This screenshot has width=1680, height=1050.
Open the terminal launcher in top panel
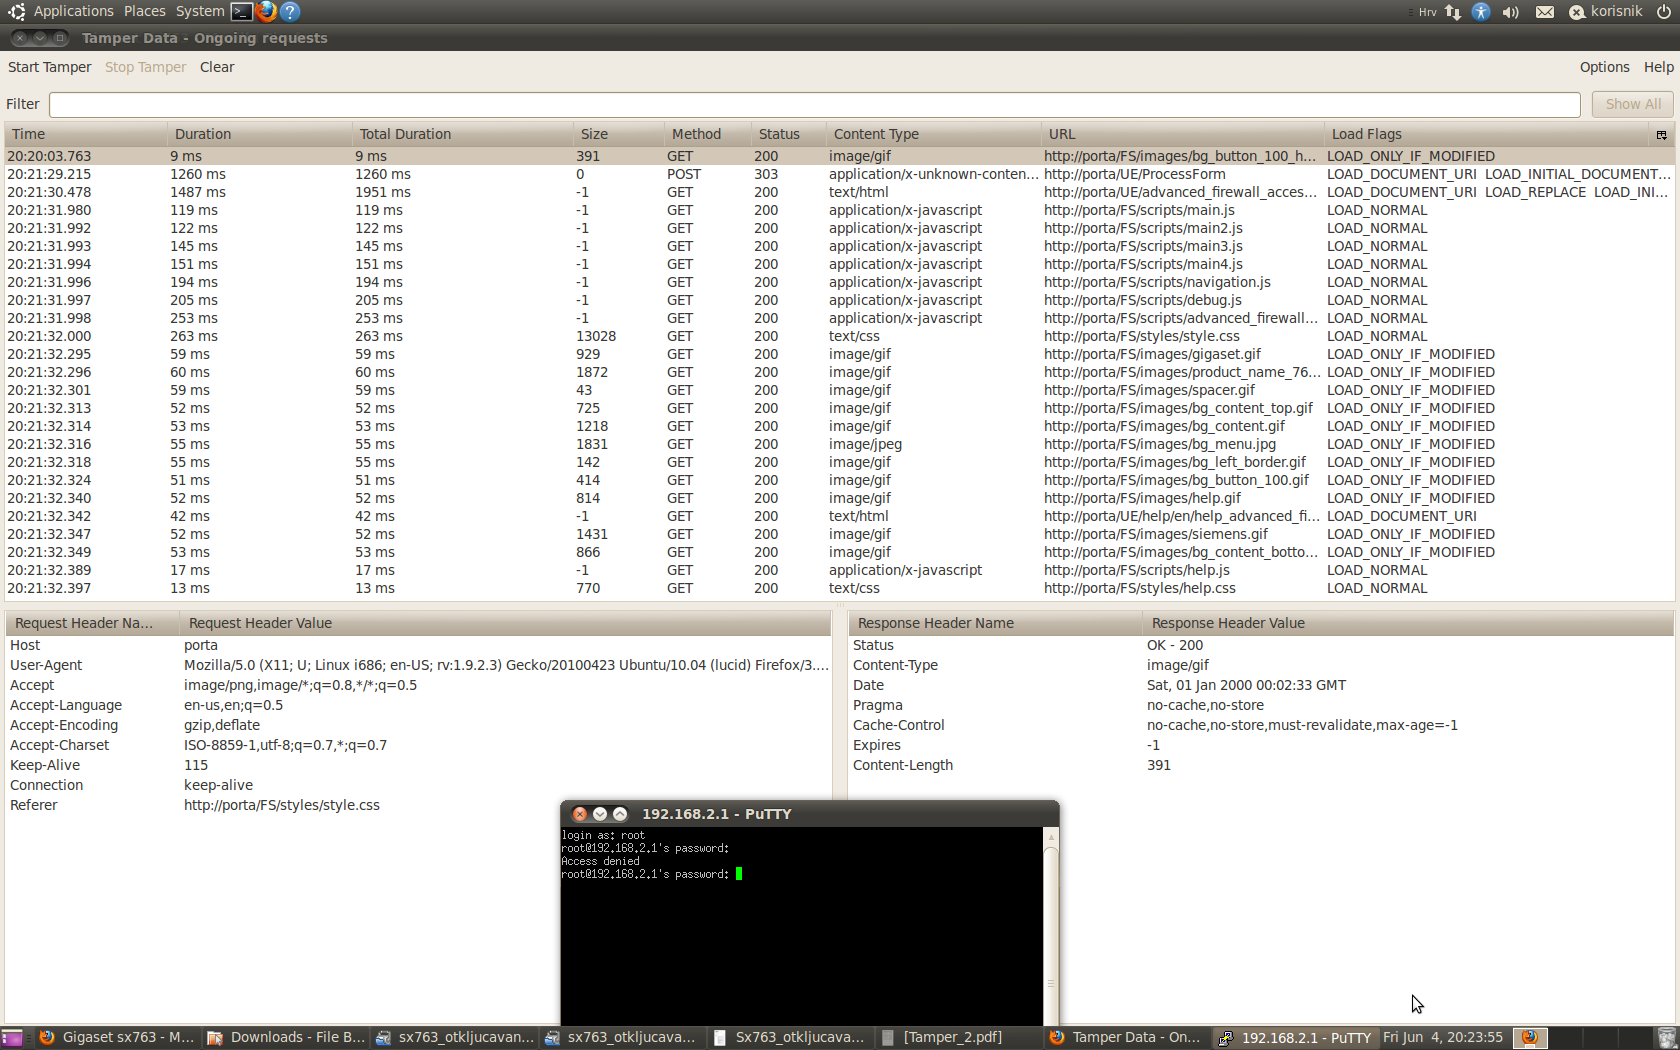(x=241, y=12)
